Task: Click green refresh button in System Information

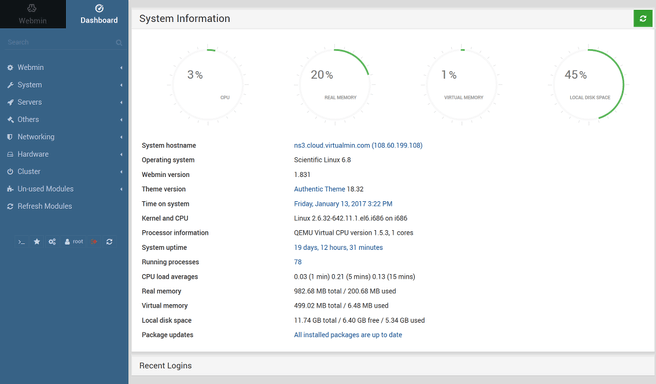Action: [x=643, y=18]
